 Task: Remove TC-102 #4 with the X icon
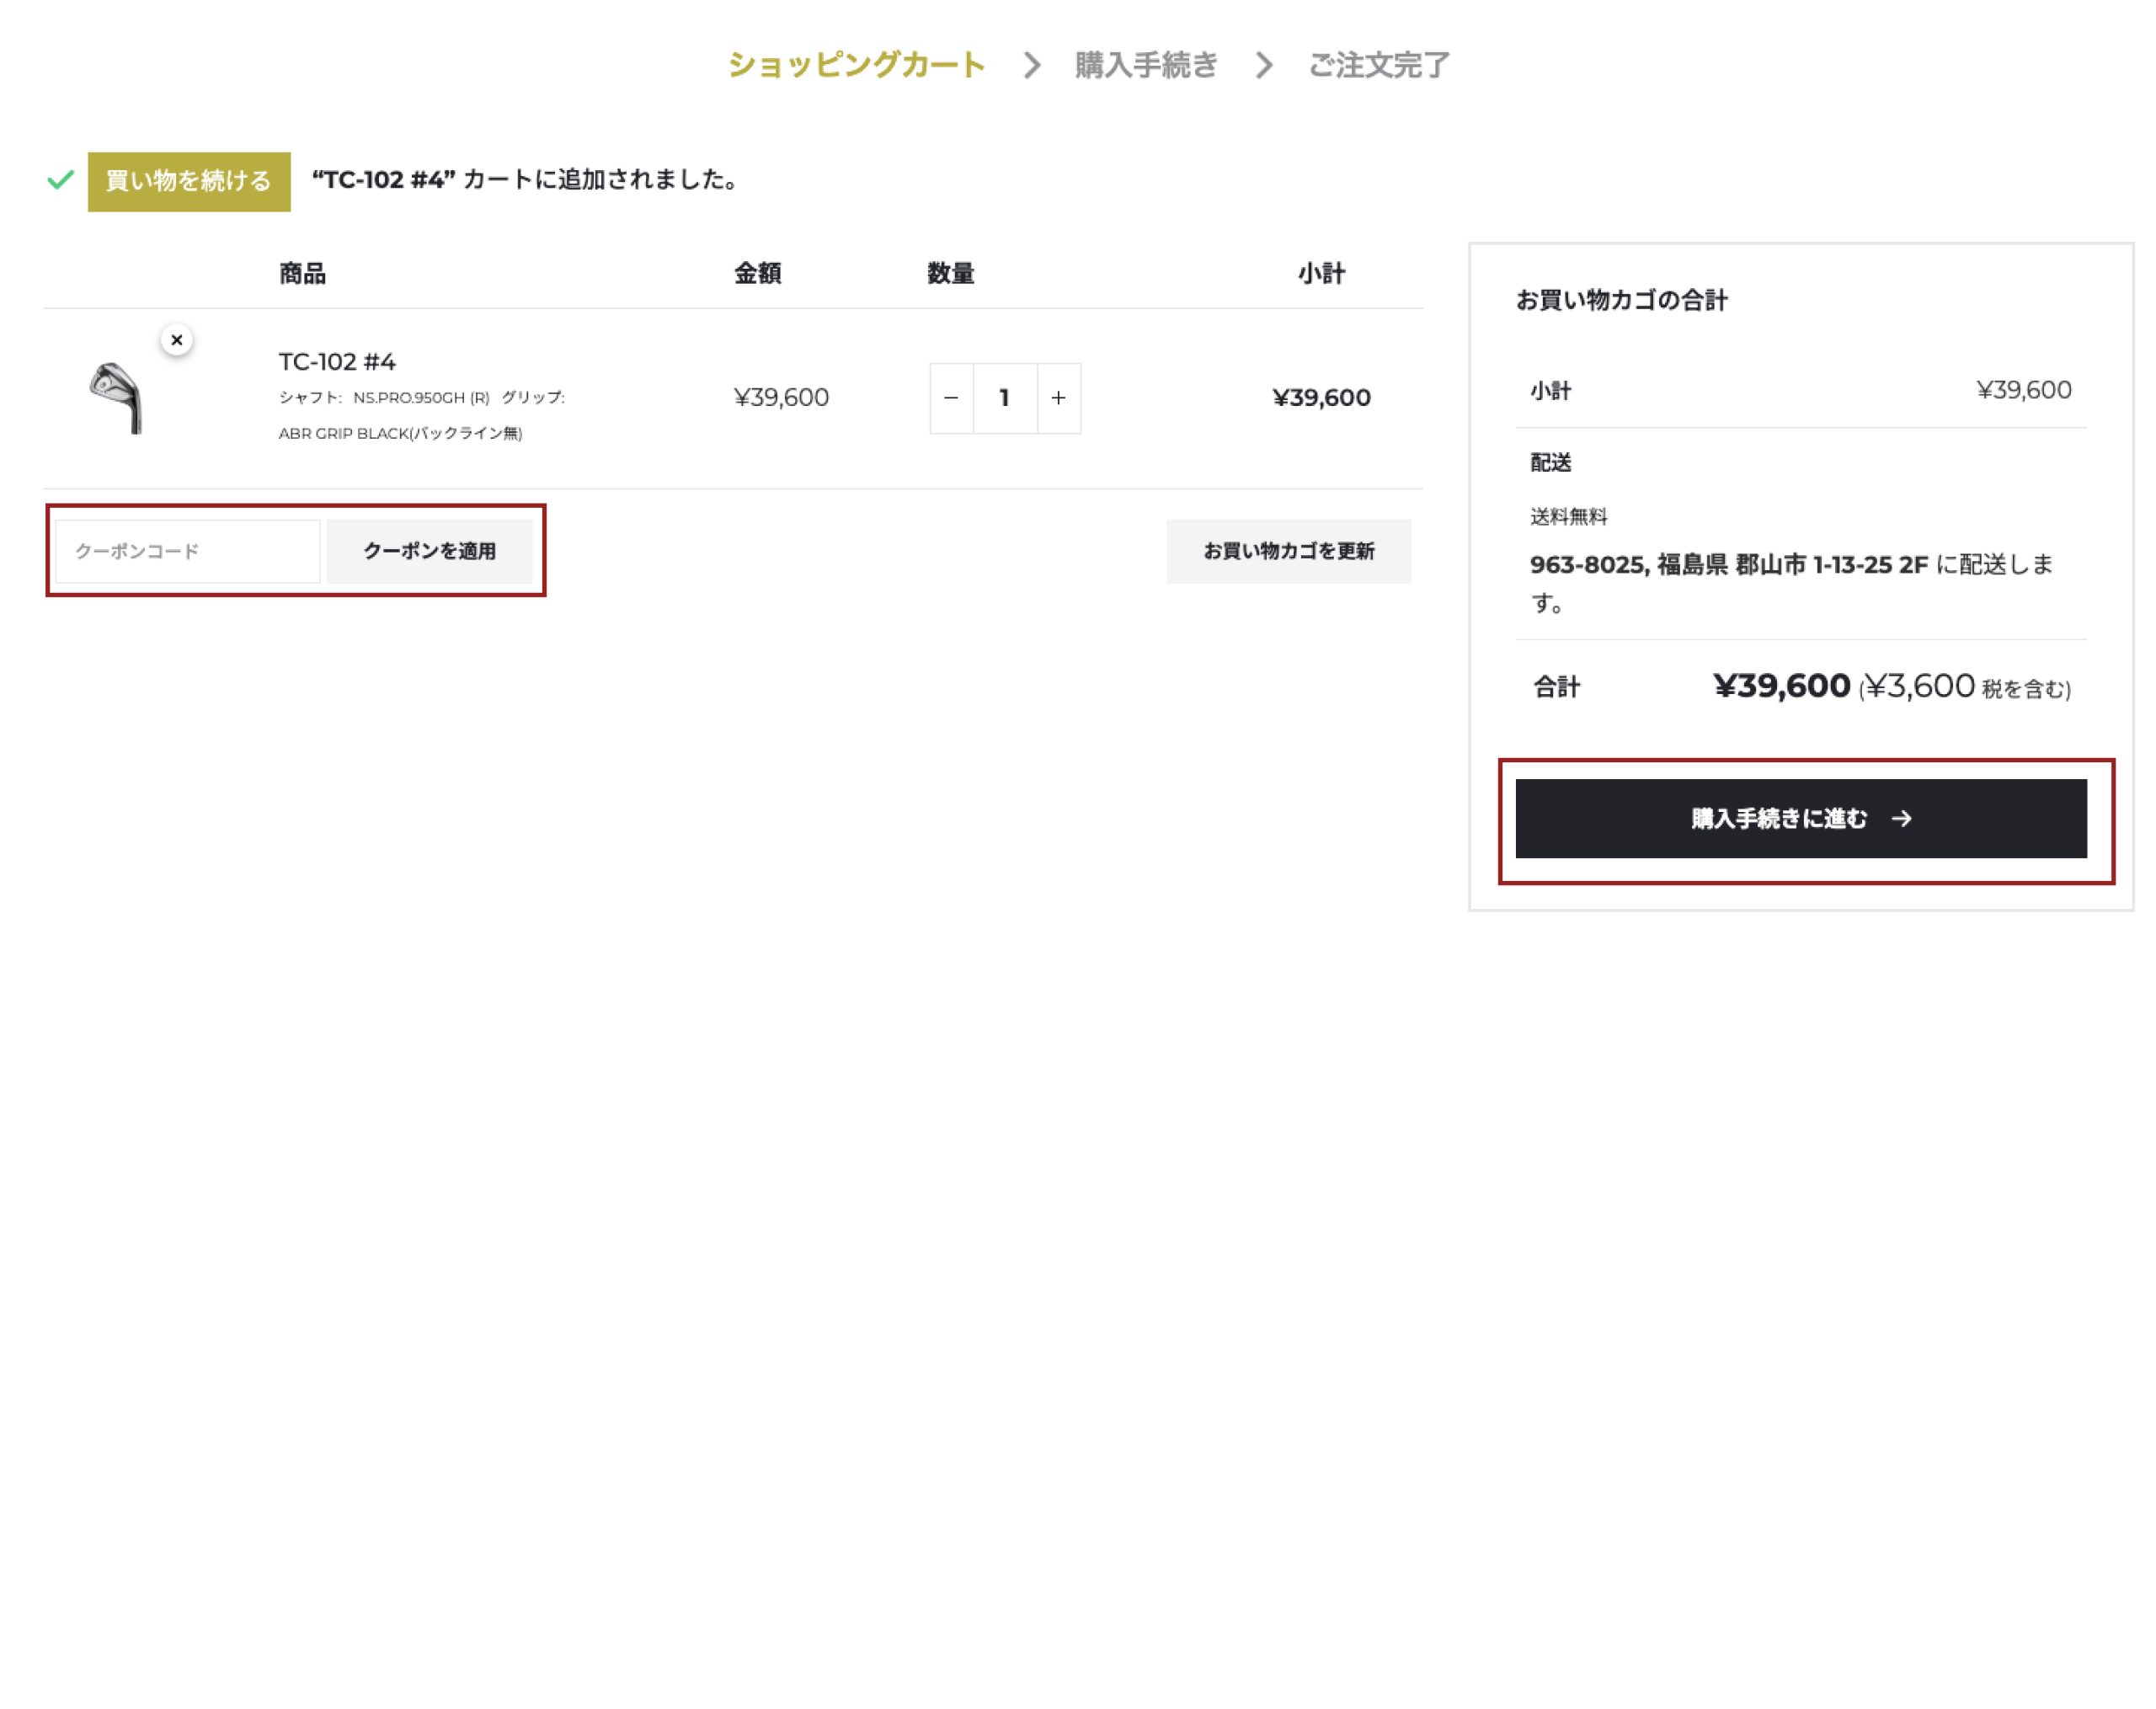(x=177, y=340)
